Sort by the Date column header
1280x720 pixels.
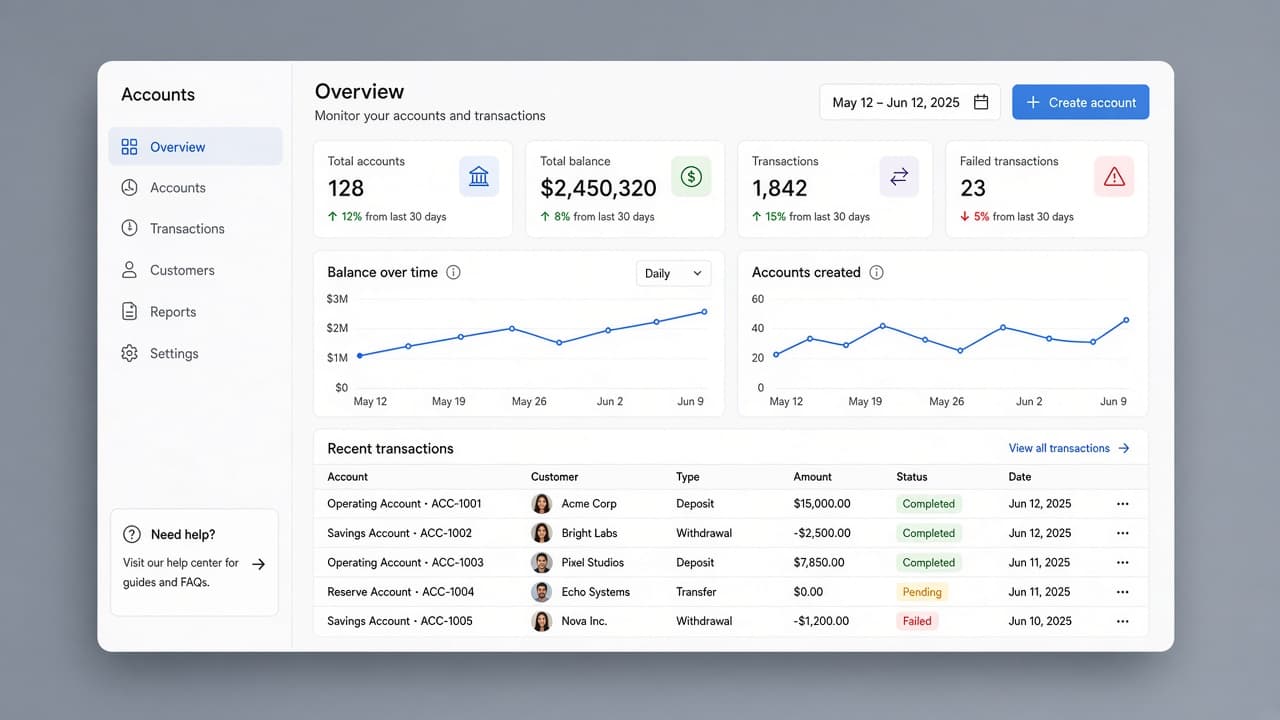click(1020, 477)
